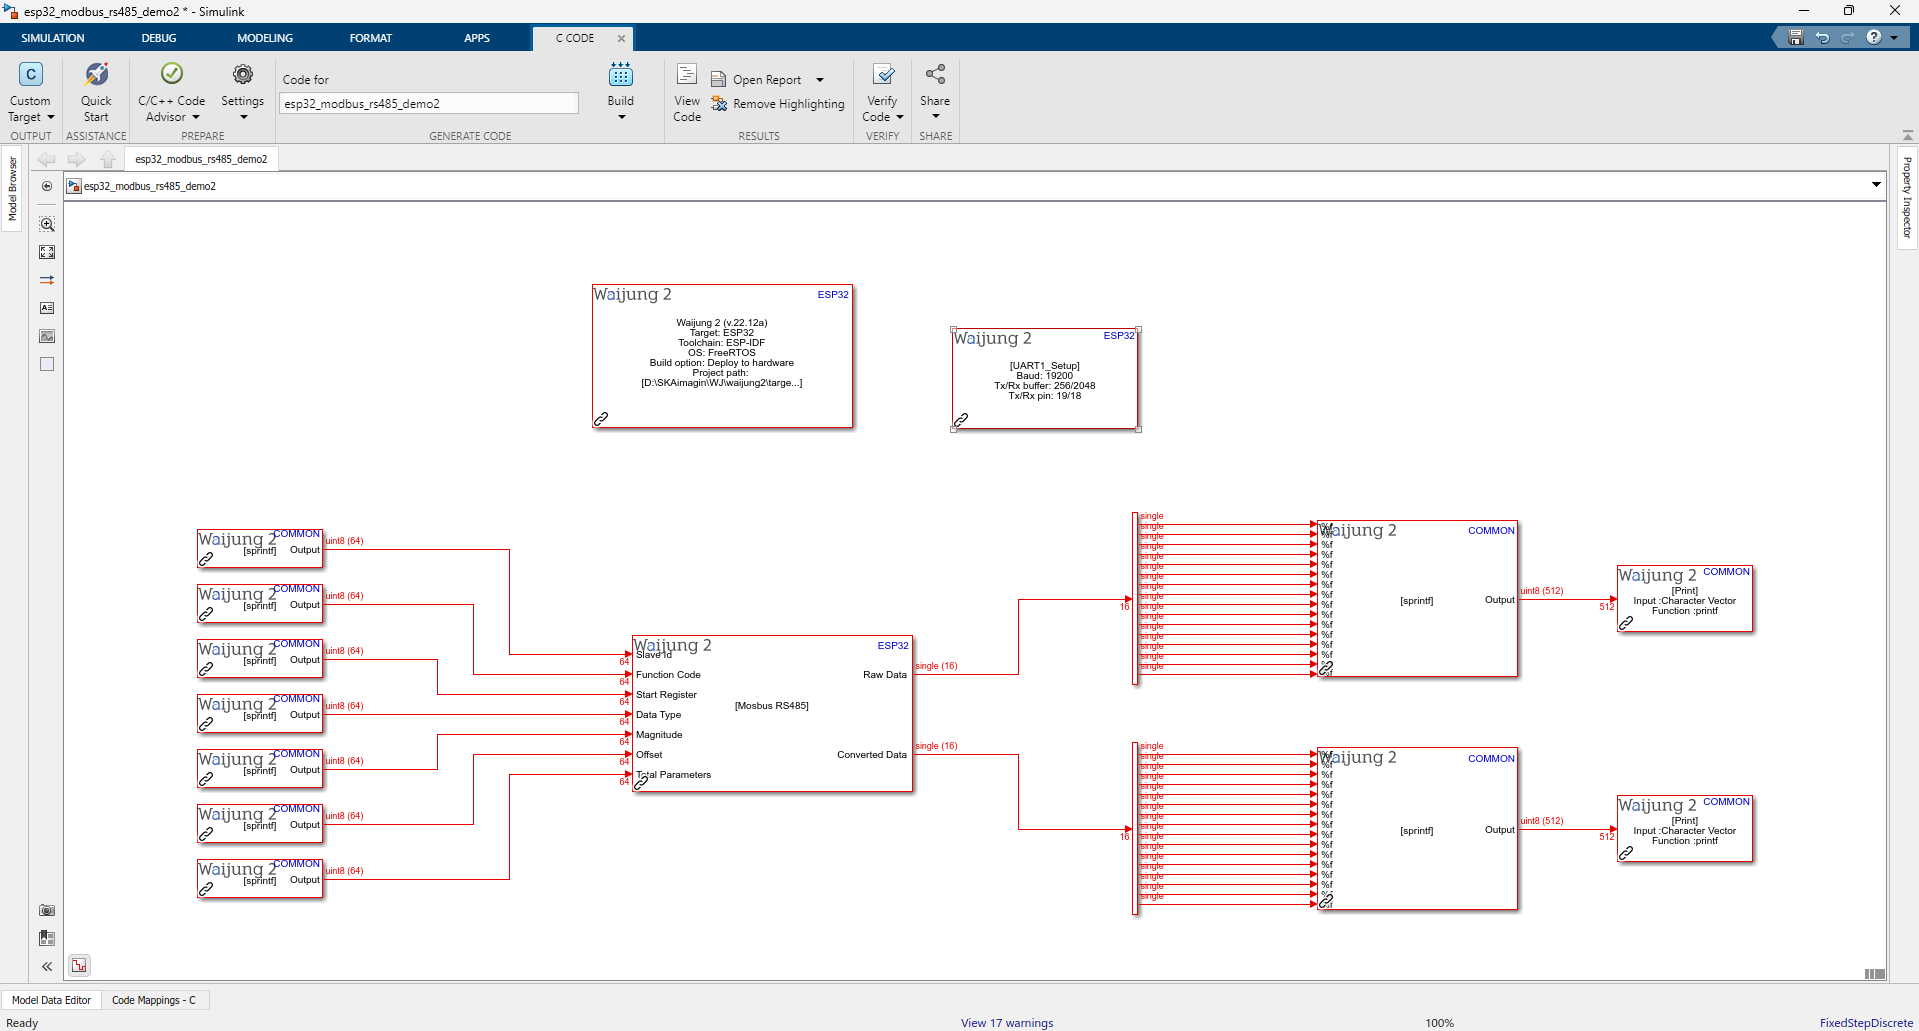Add an Annotation from palette

point(47,308)
